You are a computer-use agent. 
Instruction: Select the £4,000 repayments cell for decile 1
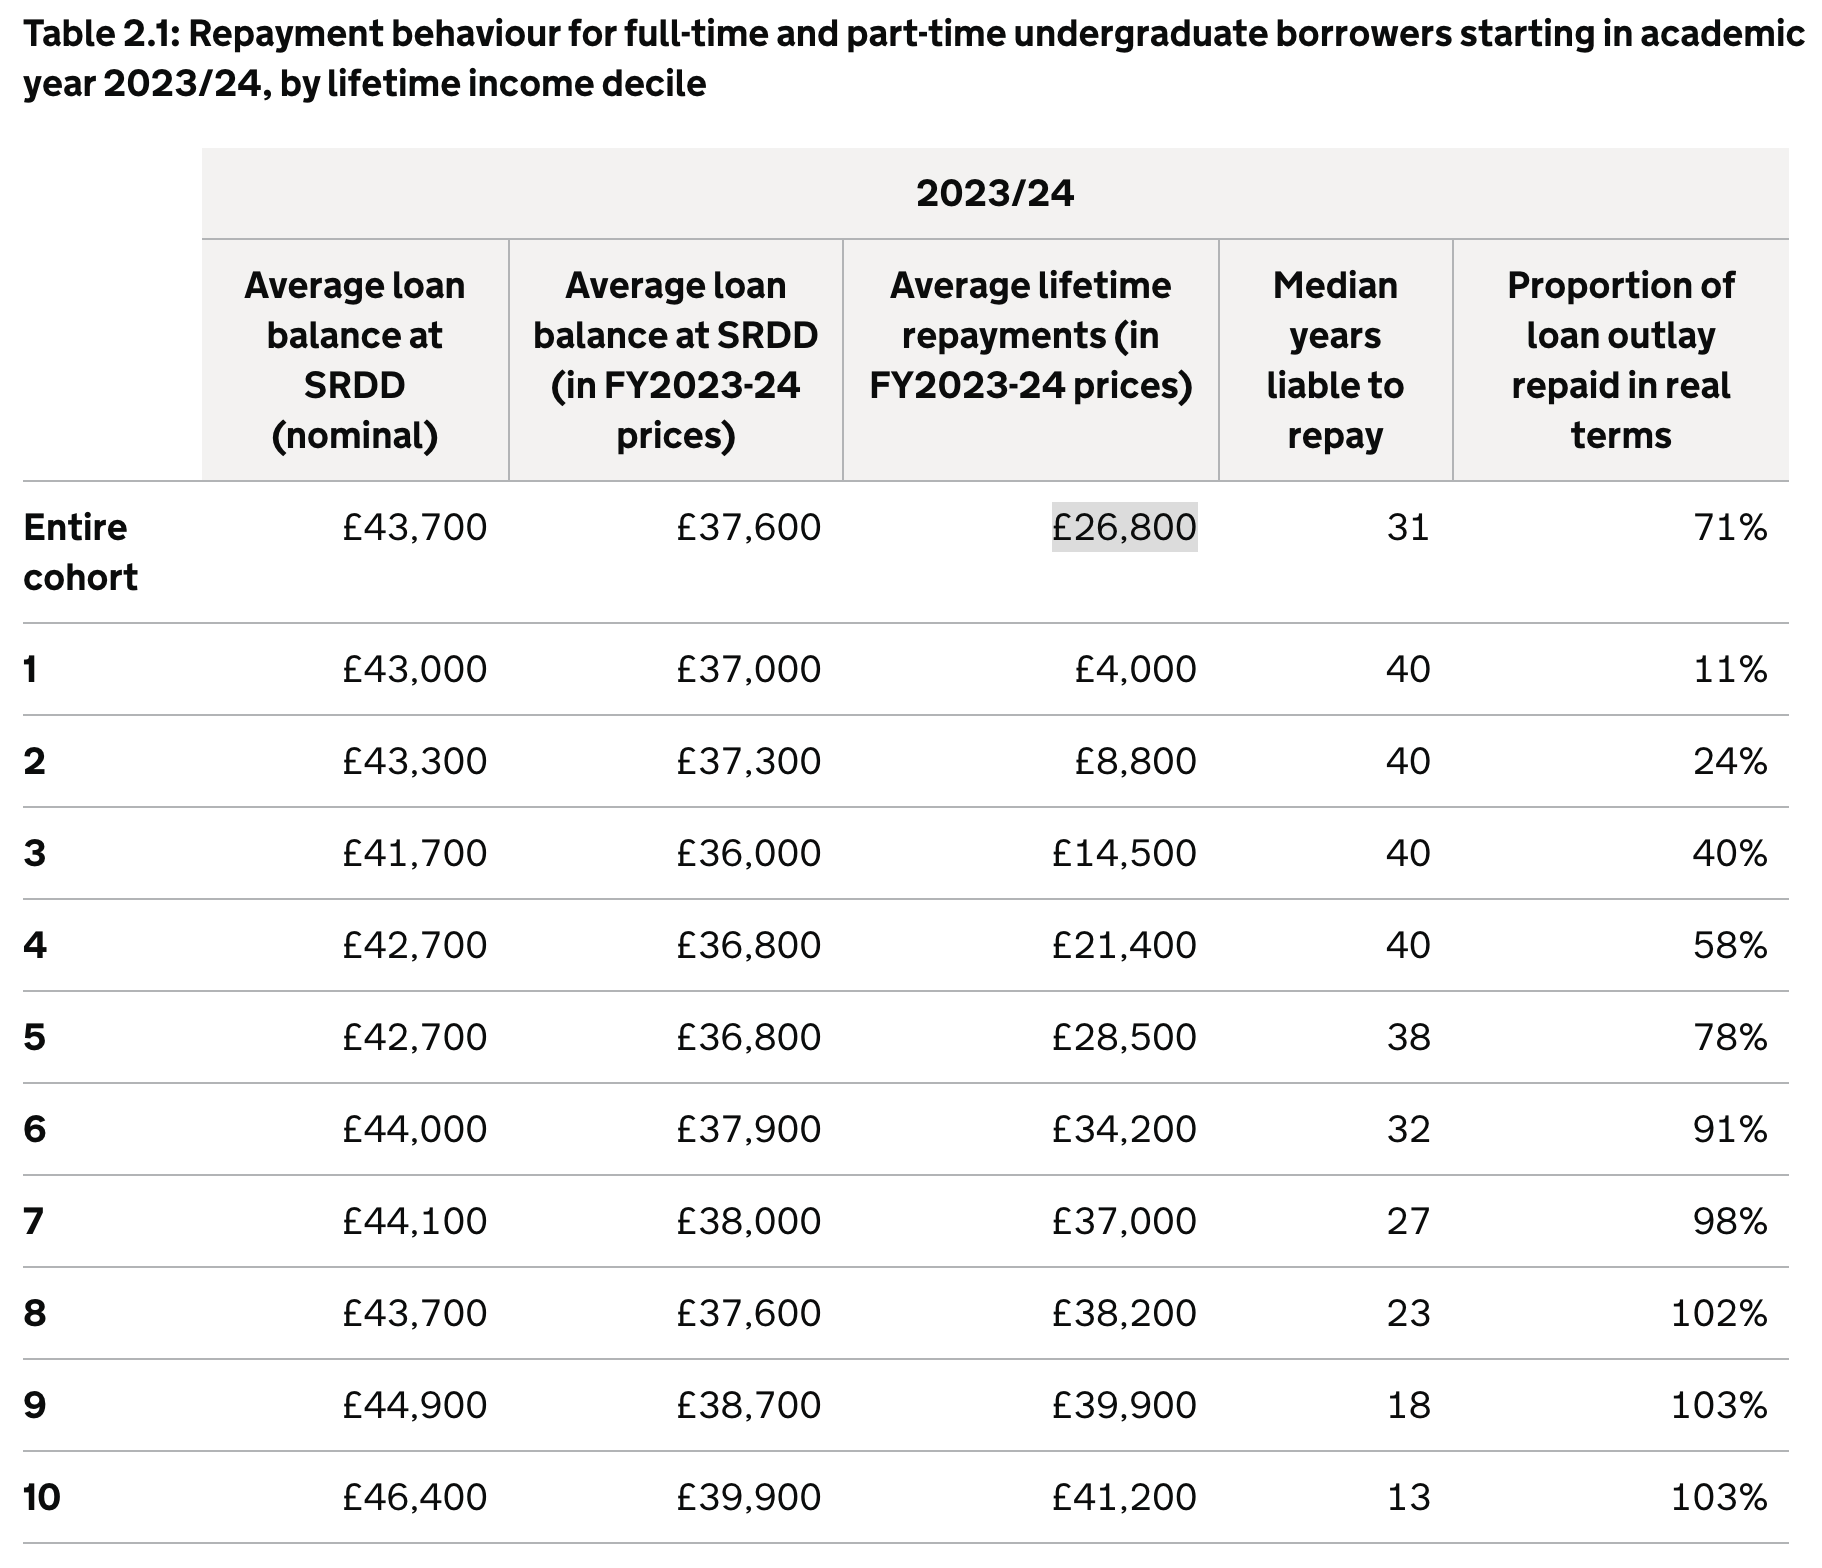tap(1135, 669)
